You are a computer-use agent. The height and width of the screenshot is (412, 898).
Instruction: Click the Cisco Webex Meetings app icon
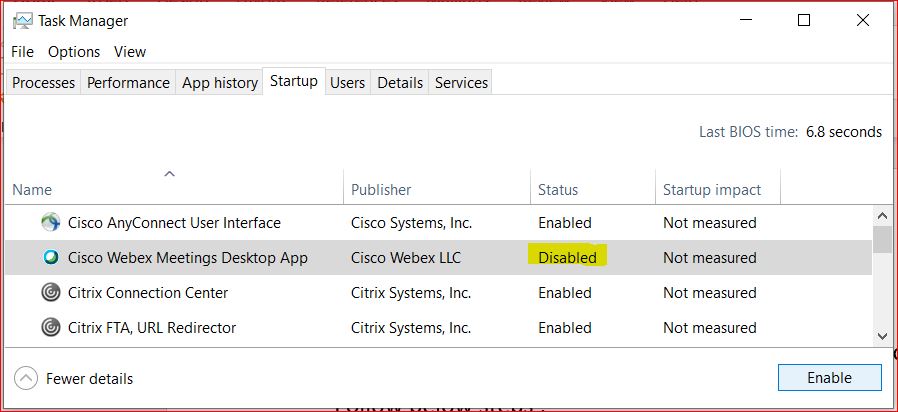[50, 258]
